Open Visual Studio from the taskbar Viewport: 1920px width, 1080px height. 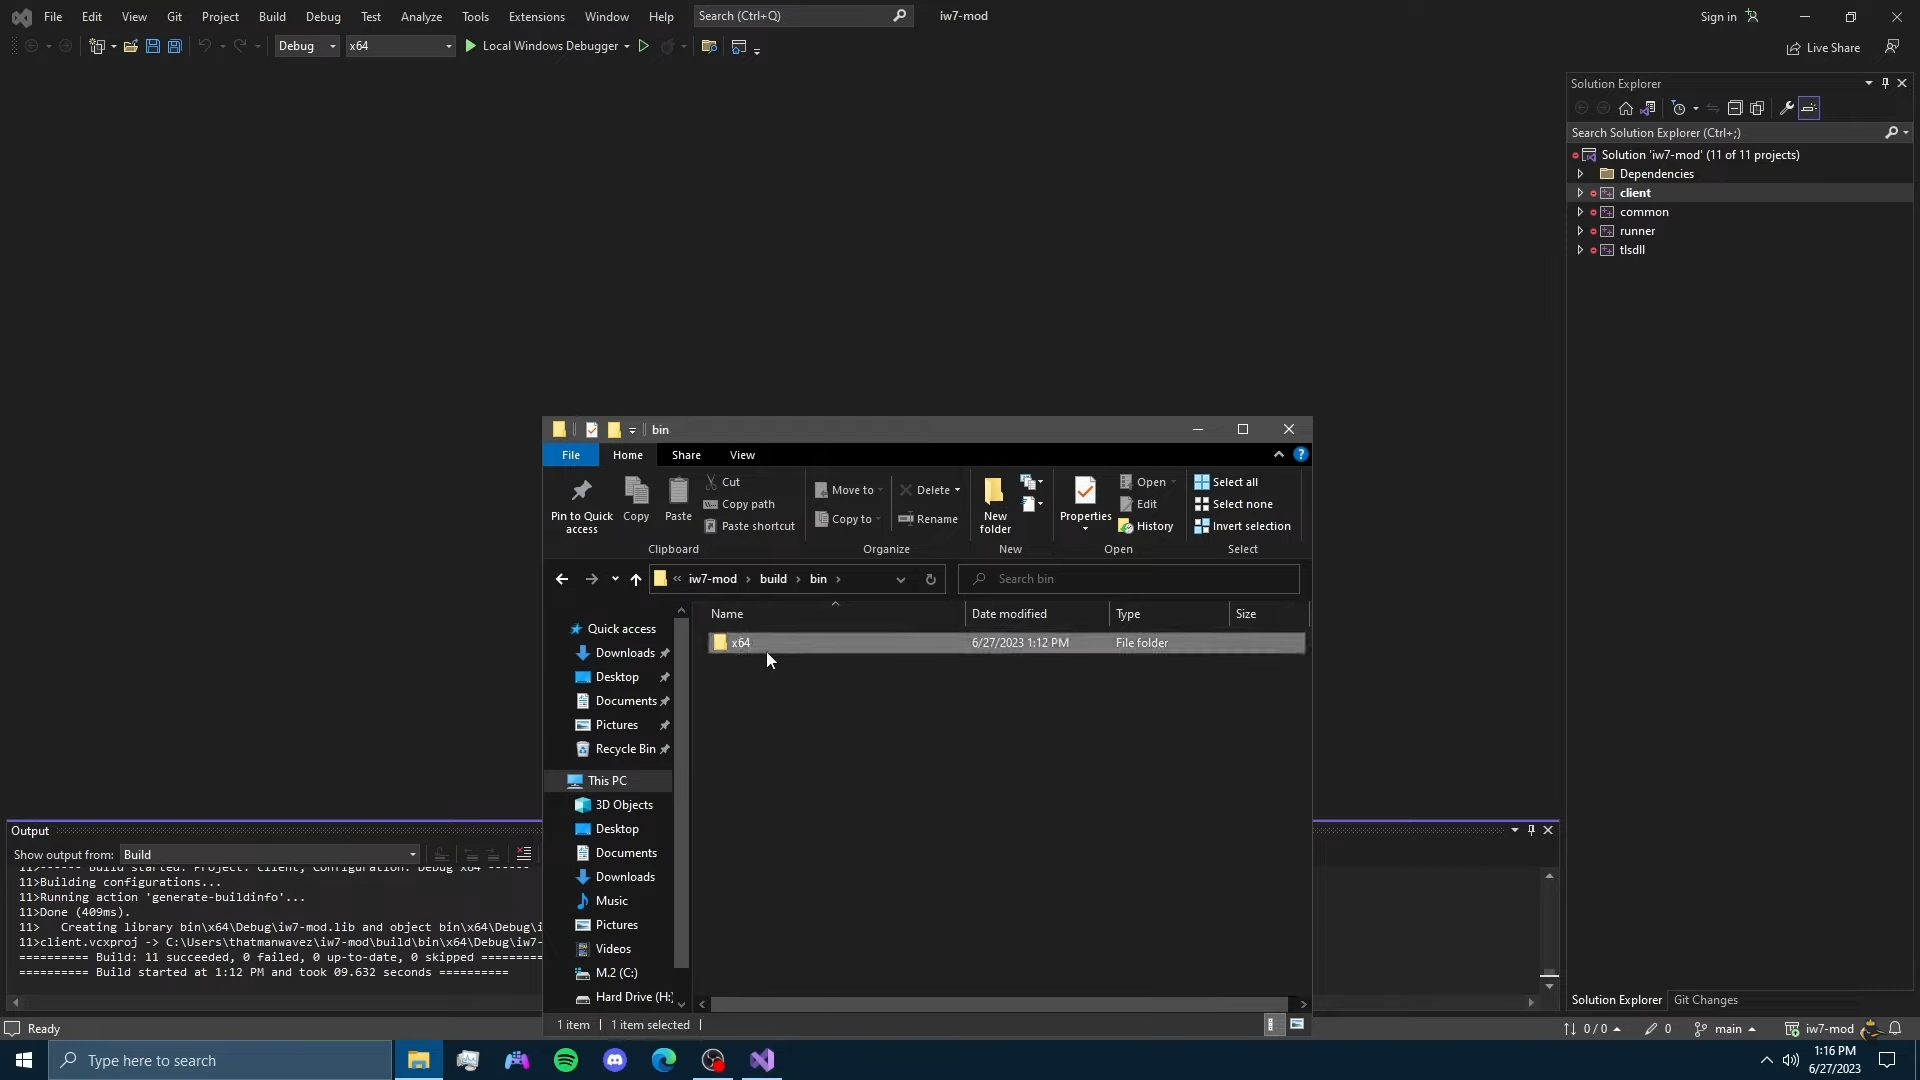click(x=762, y=1060)
